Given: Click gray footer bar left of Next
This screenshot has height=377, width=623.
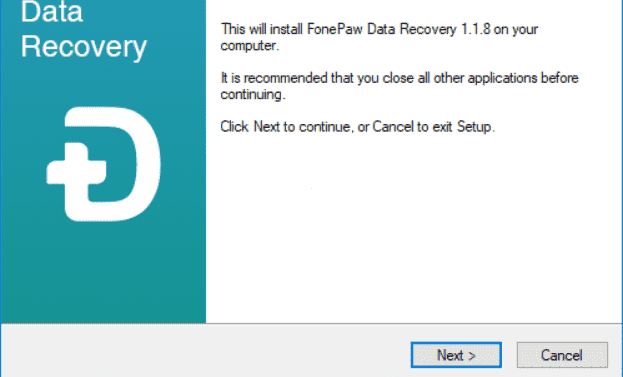Looking at the screenshot, I should [x=205, y=352].
